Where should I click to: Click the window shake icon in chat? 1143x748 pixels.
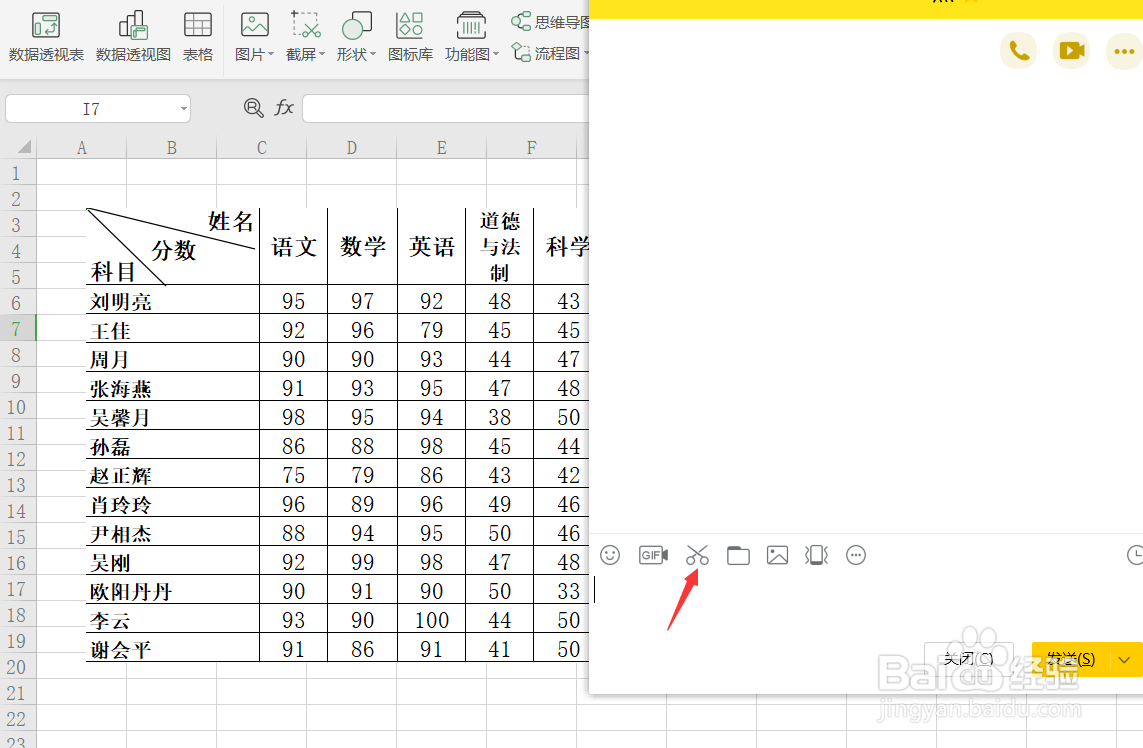(816, 556)
